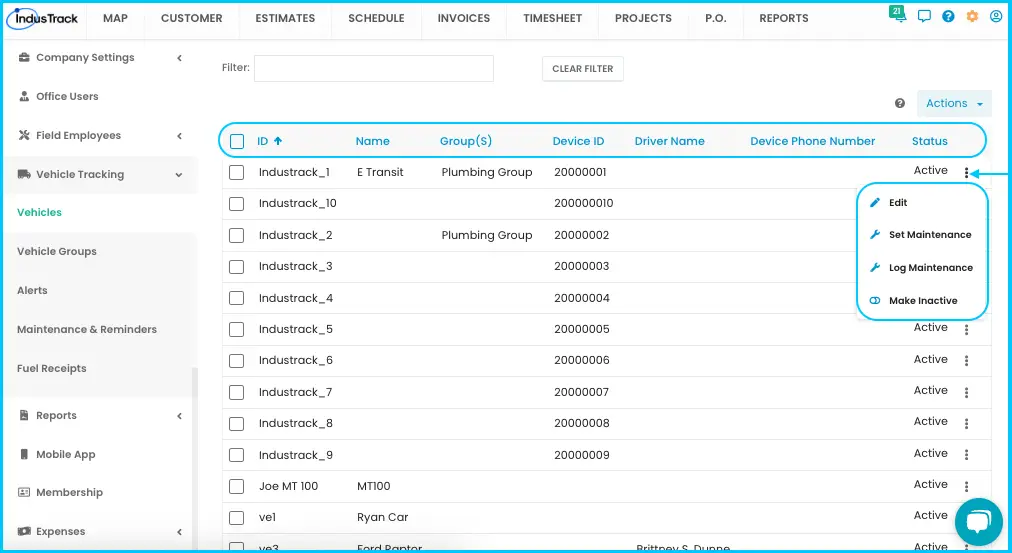Check the box for Industrack_3
Image resolution: width=1012 pixels, height=553 pixels.
tap(236, 266)
